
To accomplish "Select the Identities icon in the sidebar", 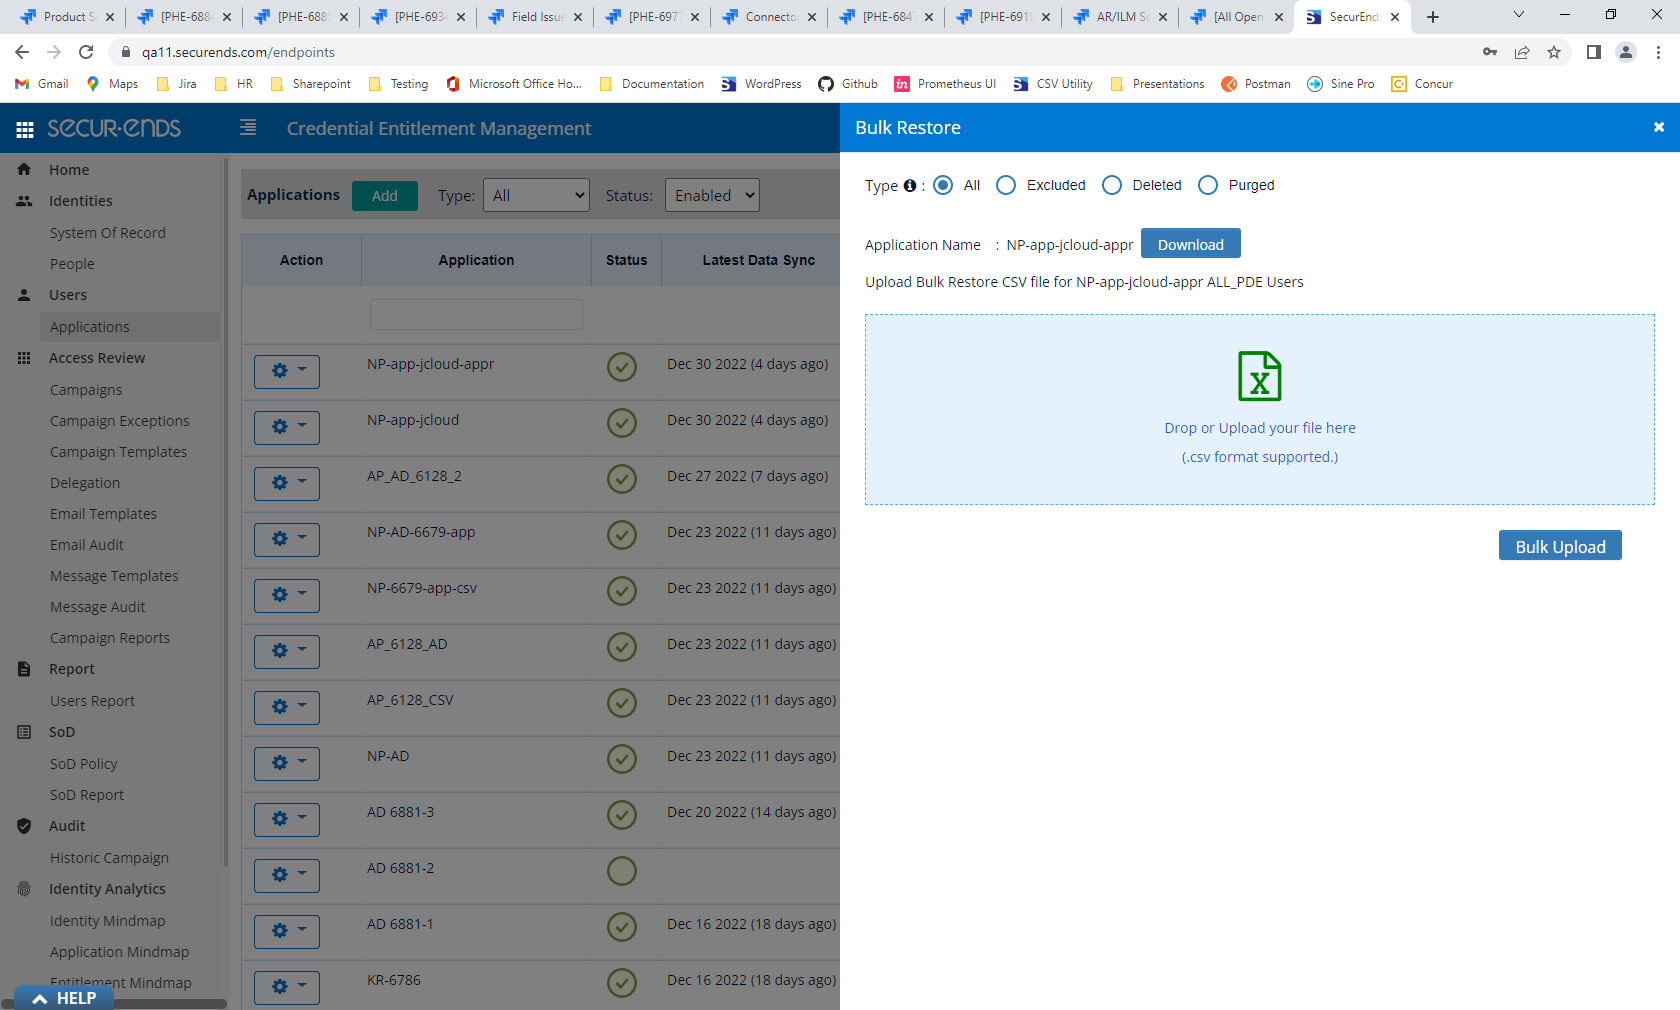I will (23, 200).
